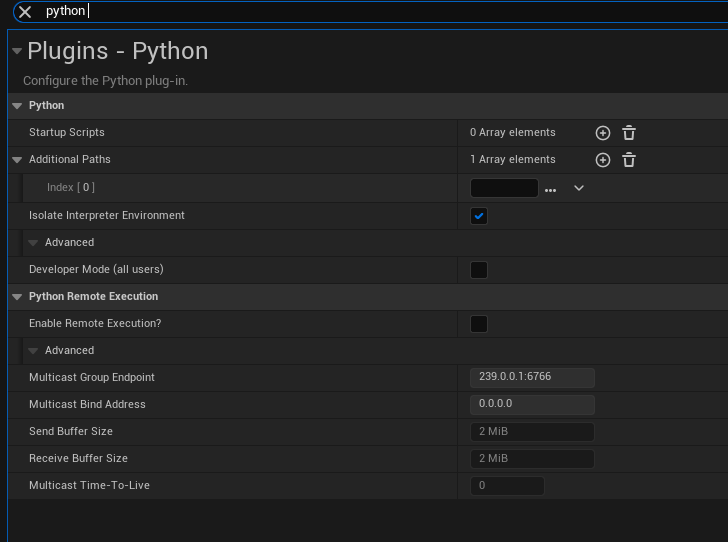Click '1 Array elements' text

click(x=513, y=159)
